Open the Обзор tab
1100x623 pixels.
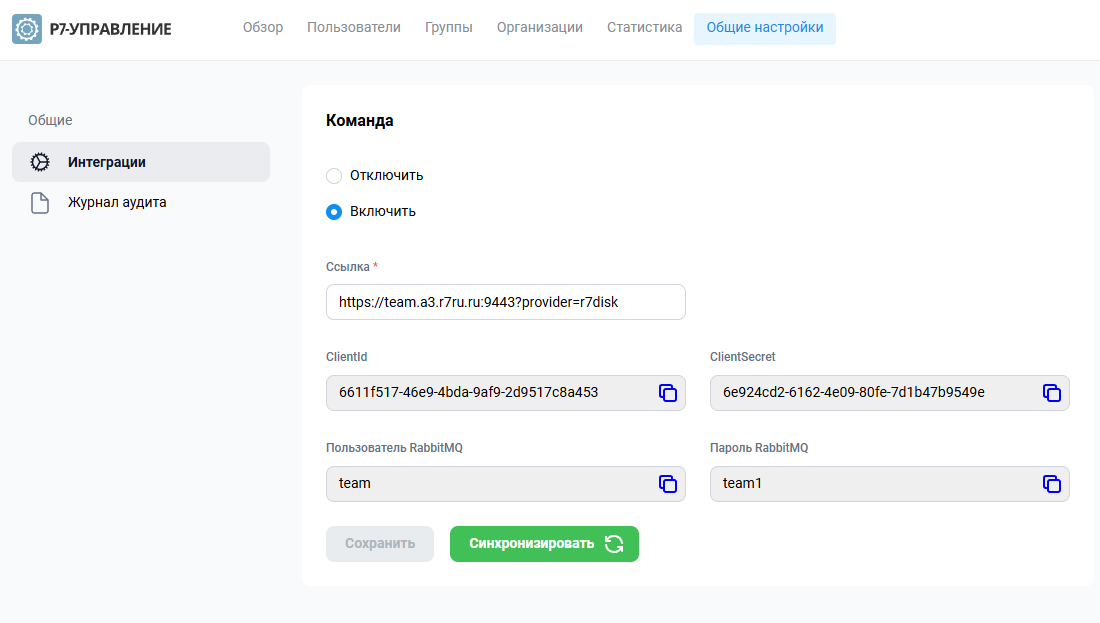263,28
